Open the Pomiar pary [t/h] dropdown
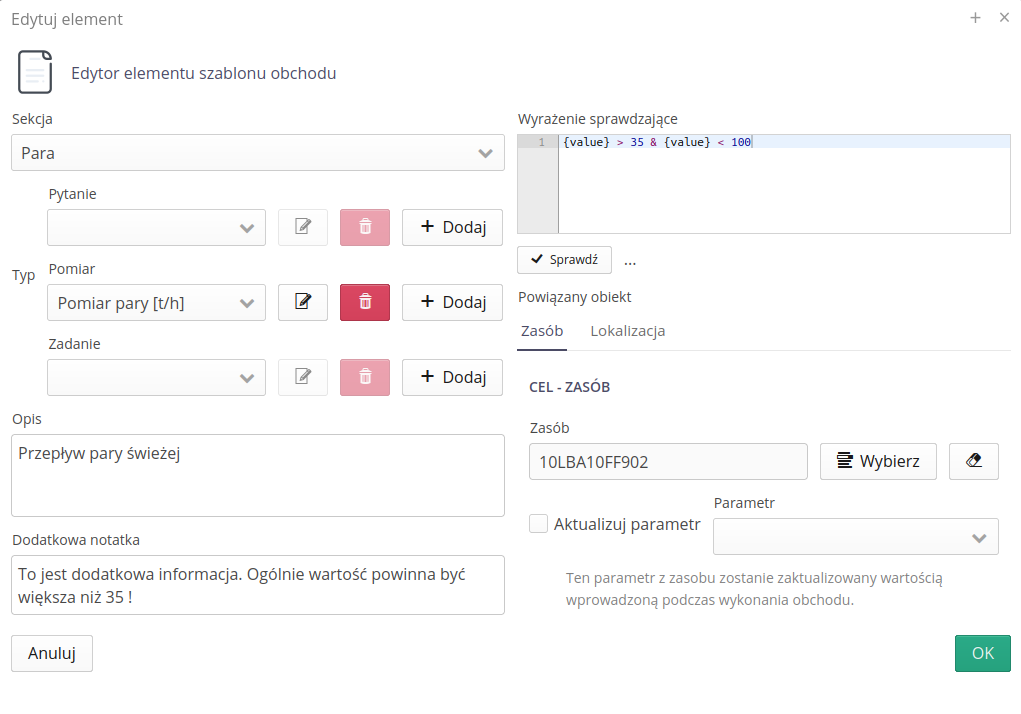The image size is (1021, 714). pyautogui.click(x=156, y=302)
